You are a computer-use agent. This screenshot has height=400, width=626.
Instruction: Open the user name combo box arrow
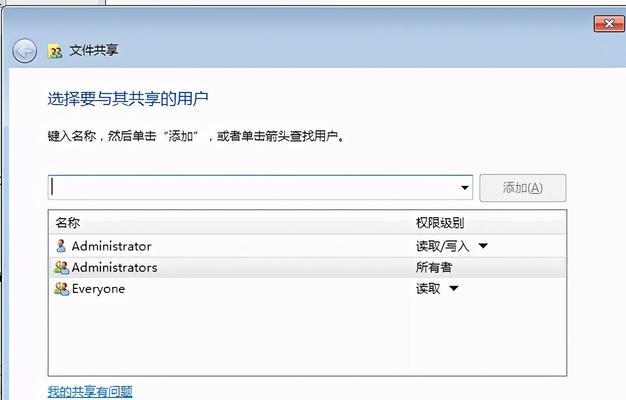tap(465, 187)
